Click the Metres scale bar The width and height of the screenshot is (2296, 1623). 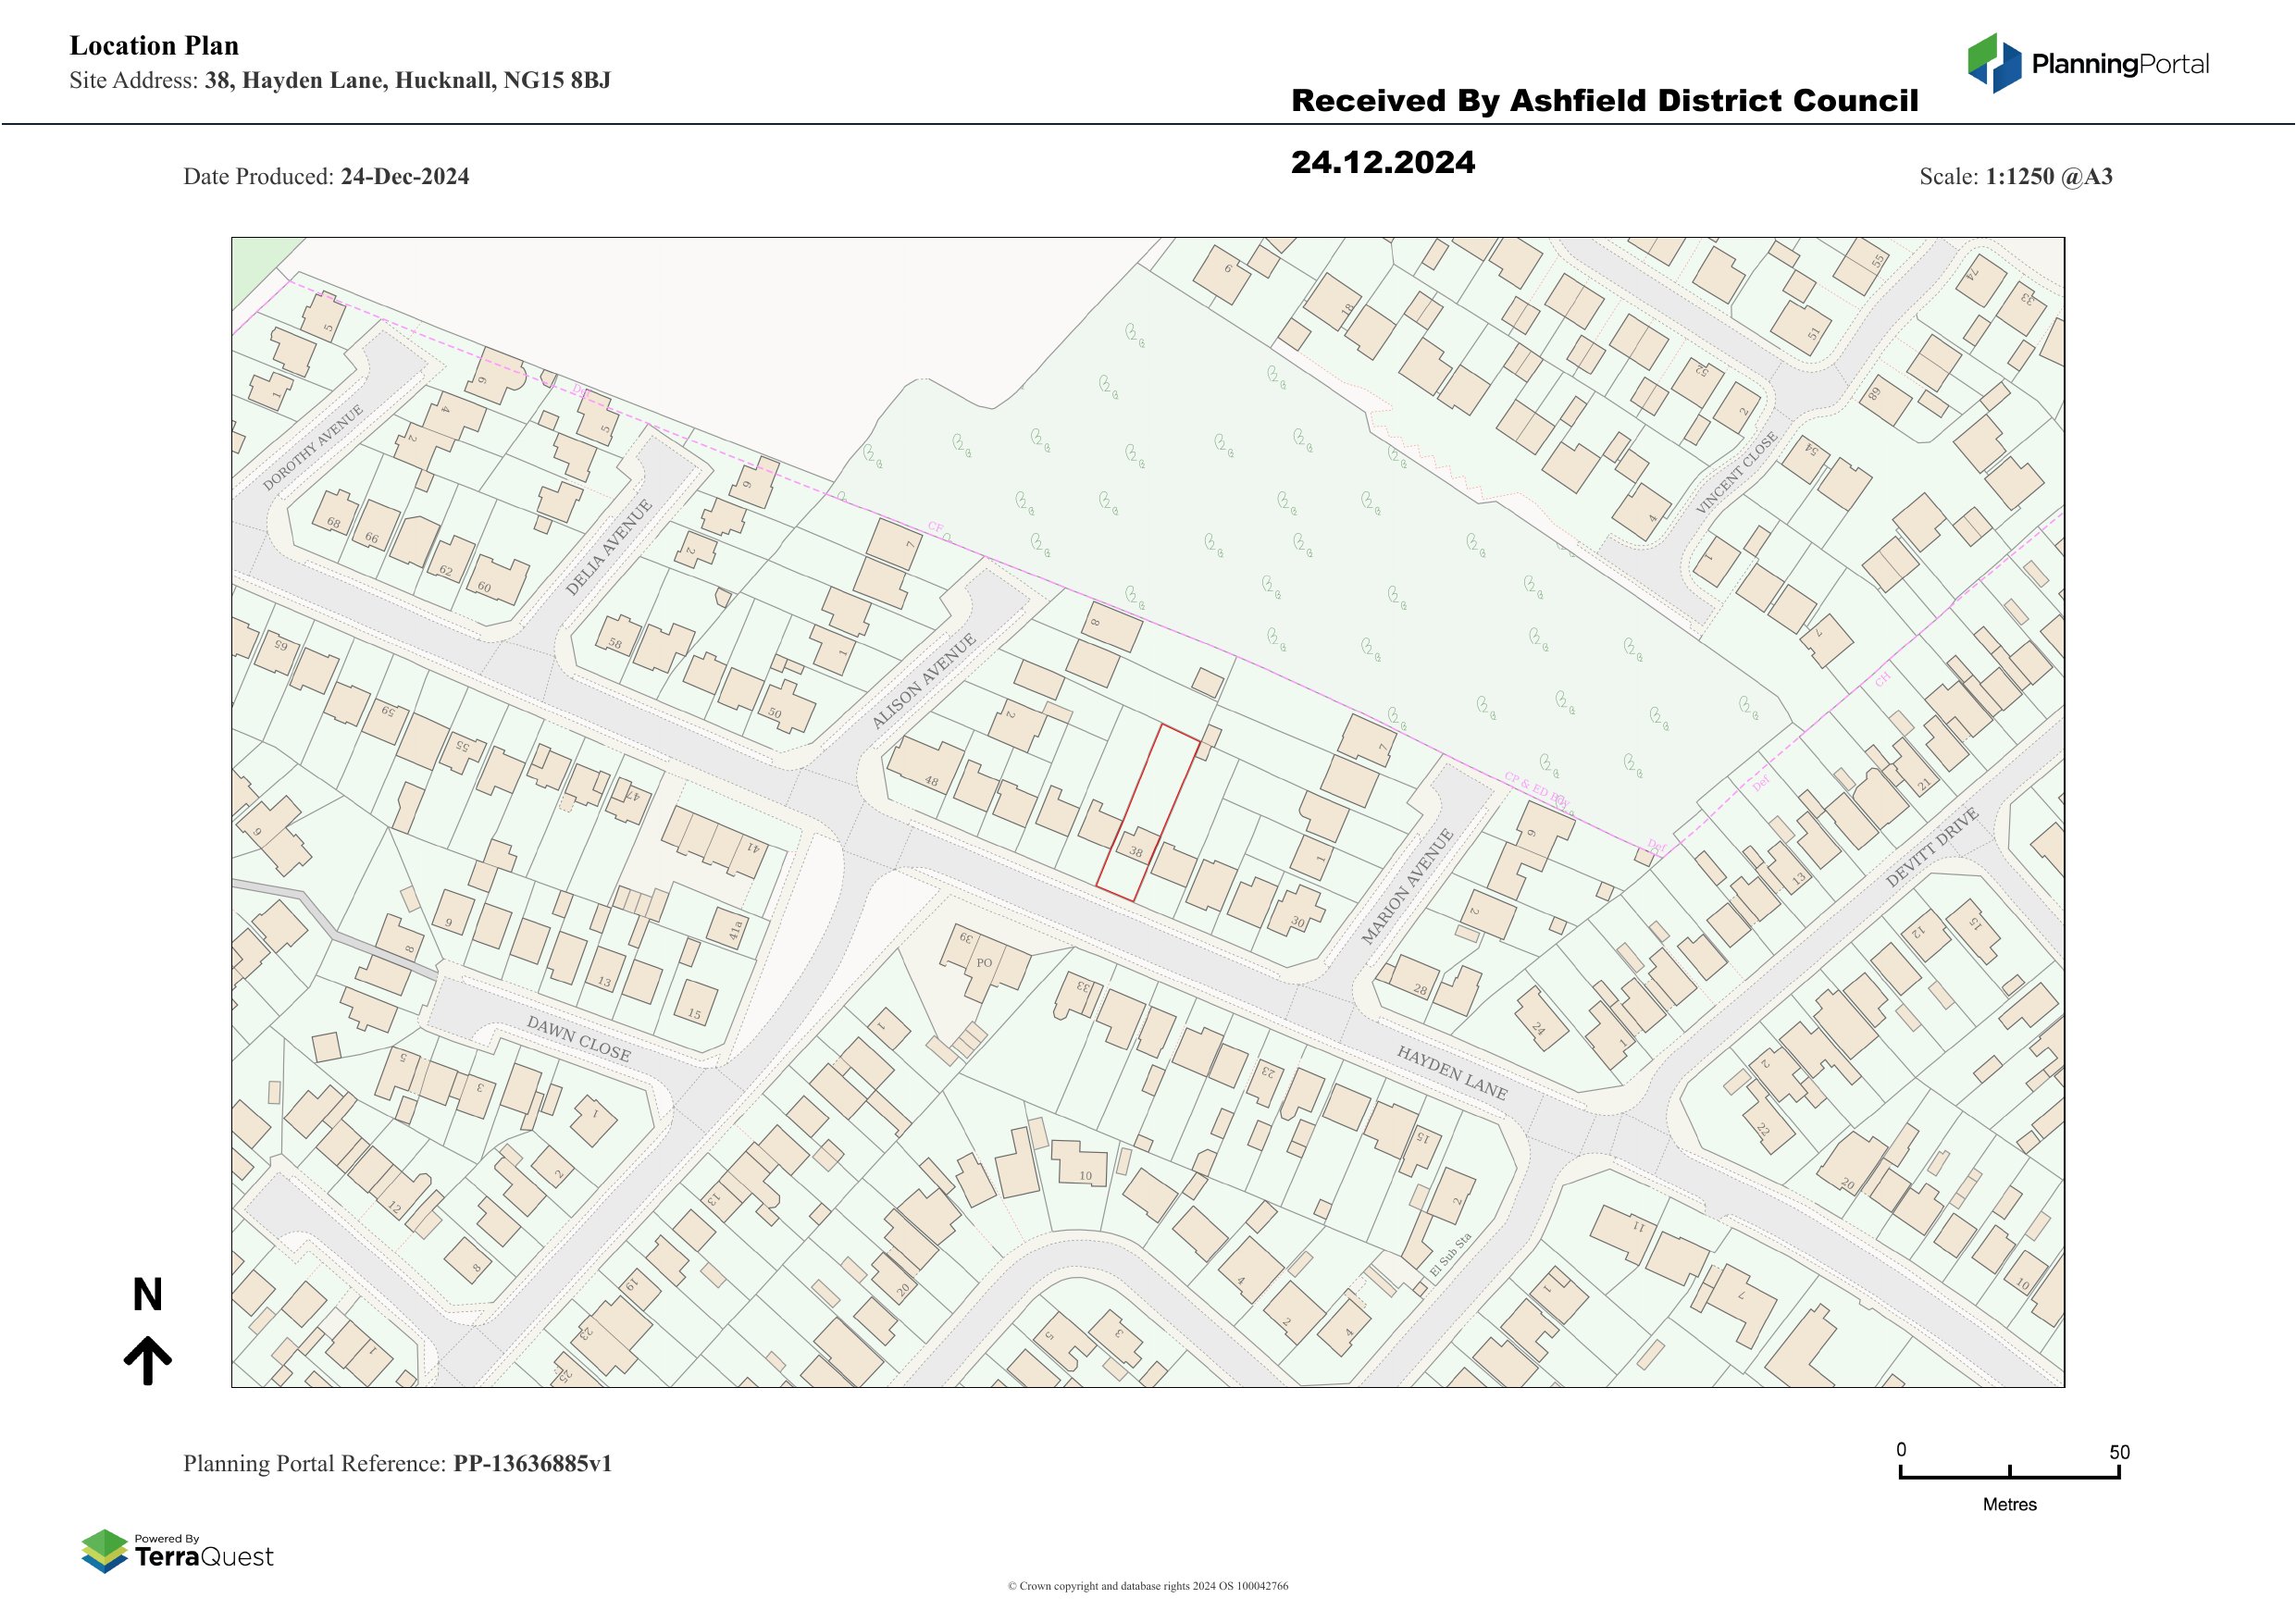[2009, 1475]
